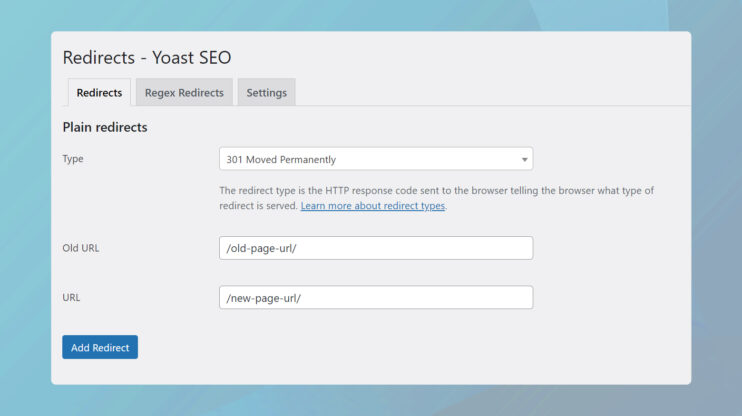Image resolution: width=742 pixels, height=416 pixels.
Task: Click the 'Type' field label
Action: pos(73,158)
